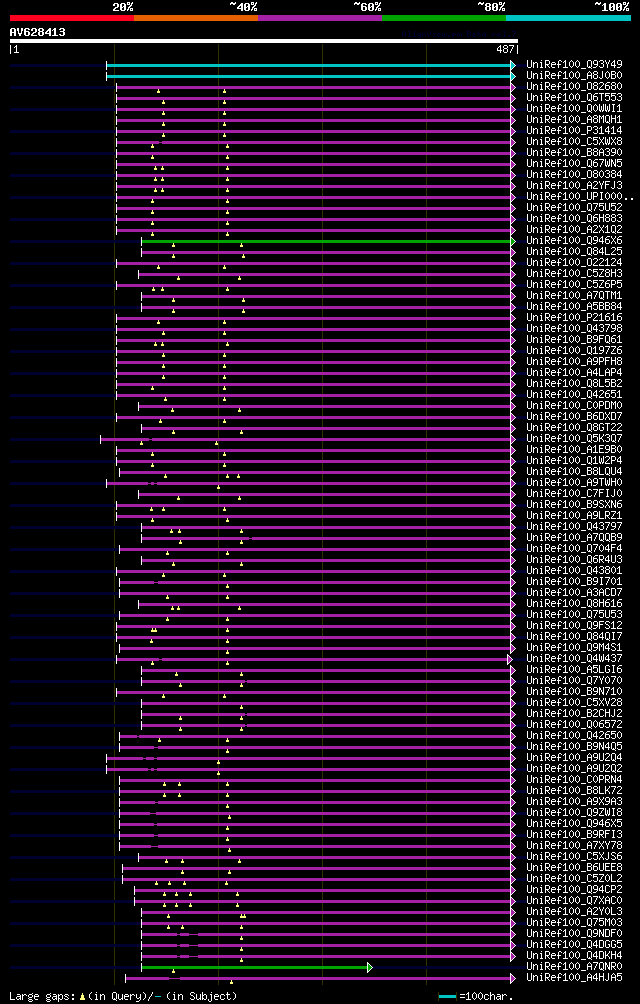
Task: Select label UniRef100_B9FQ61
Action: (x=574, y=339)
